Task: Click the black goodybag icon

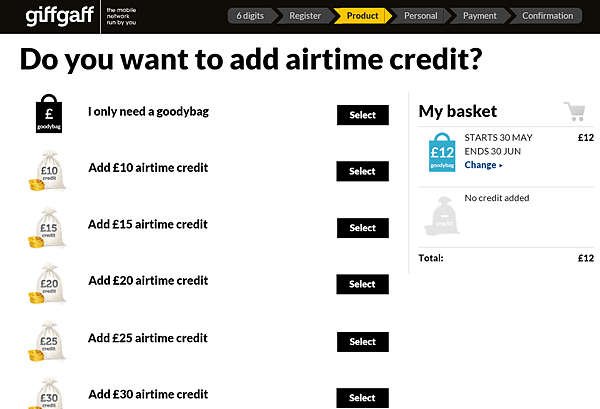Action: coord(49,114)
